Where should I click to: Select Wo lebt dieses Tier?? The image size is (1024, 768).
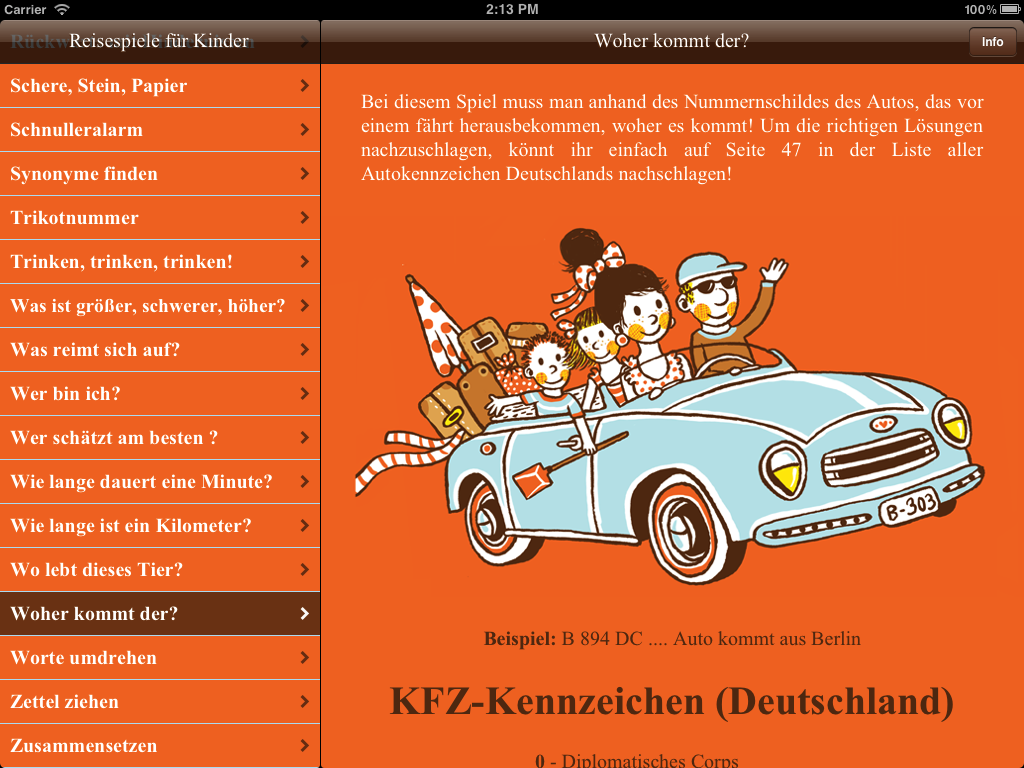97,570
